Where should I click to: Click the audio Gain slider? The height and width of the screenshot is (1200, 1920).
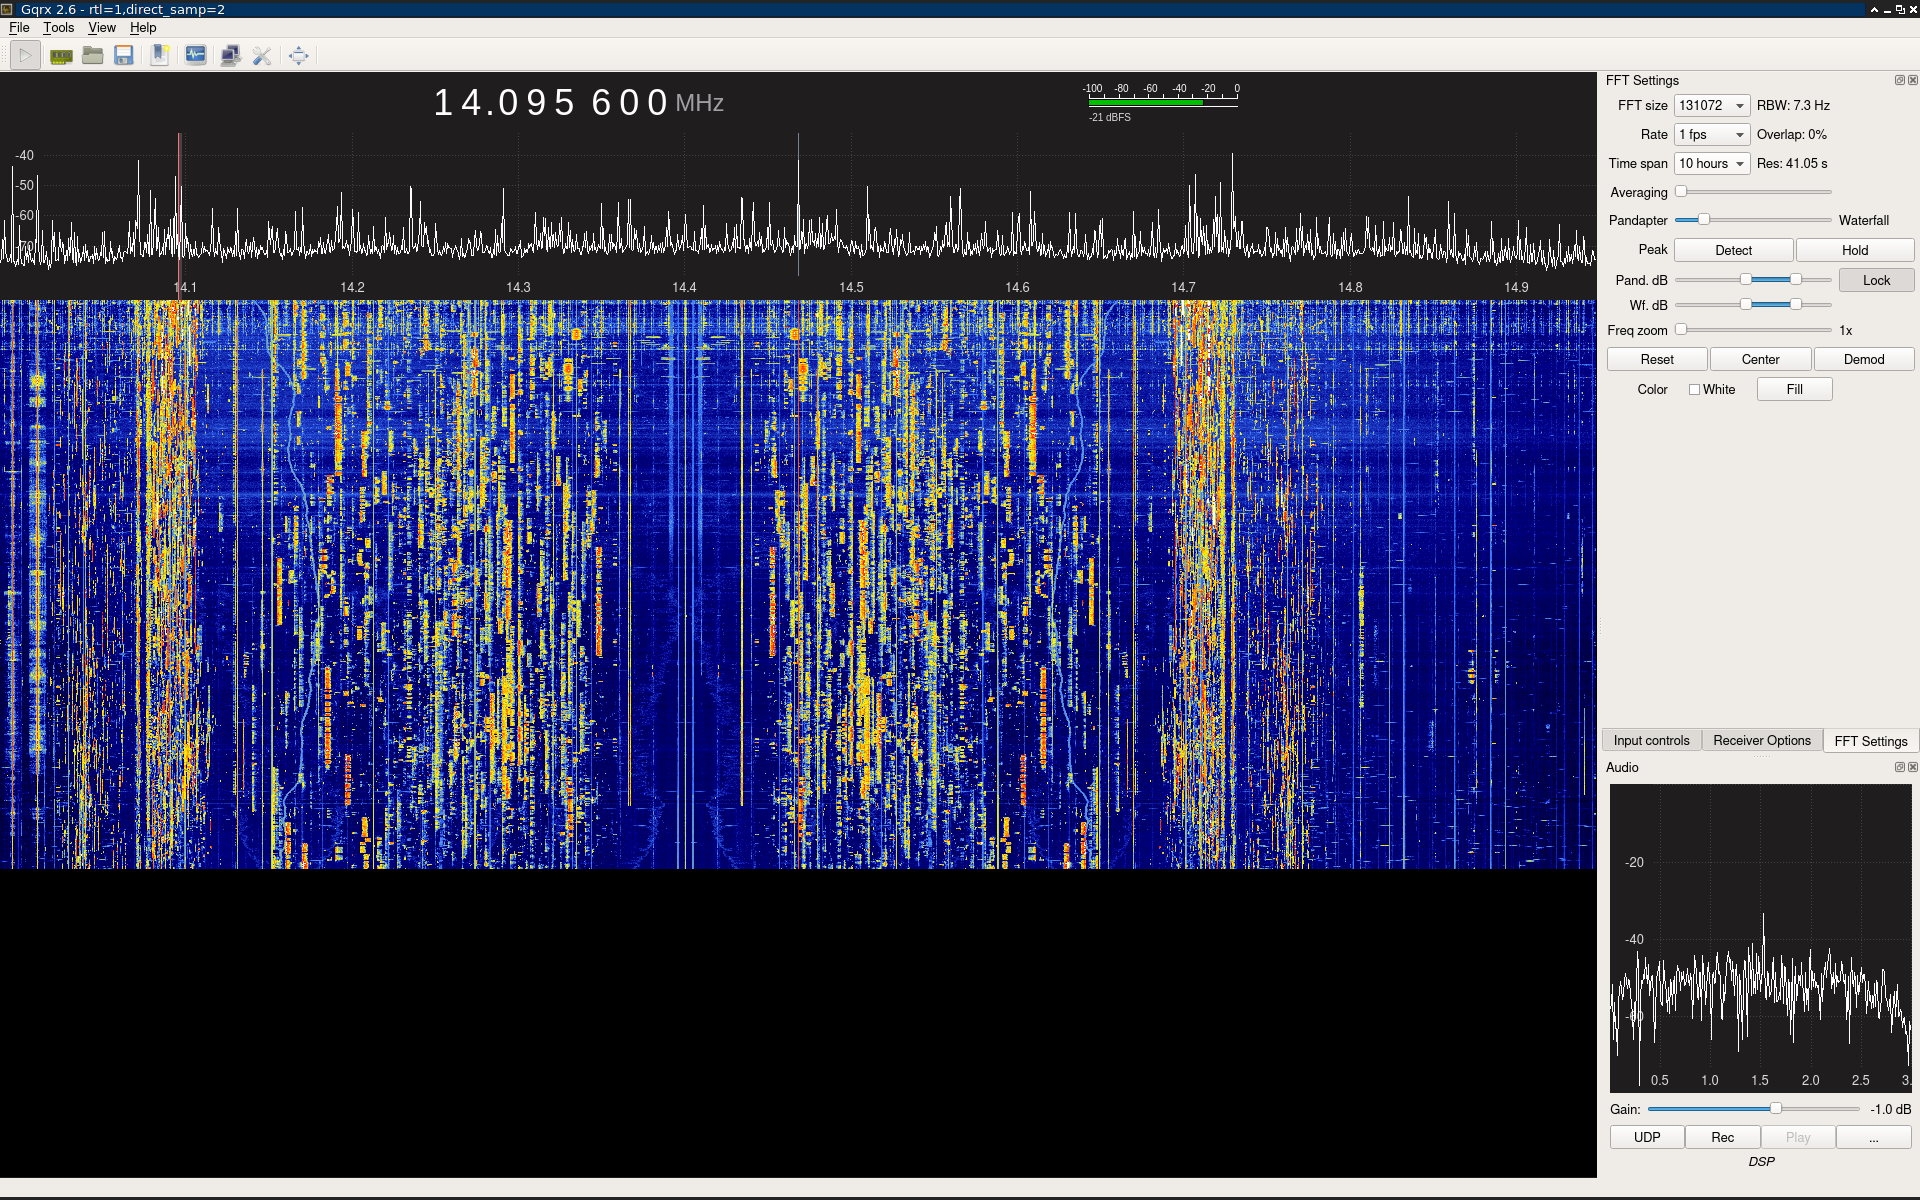1753,1109
